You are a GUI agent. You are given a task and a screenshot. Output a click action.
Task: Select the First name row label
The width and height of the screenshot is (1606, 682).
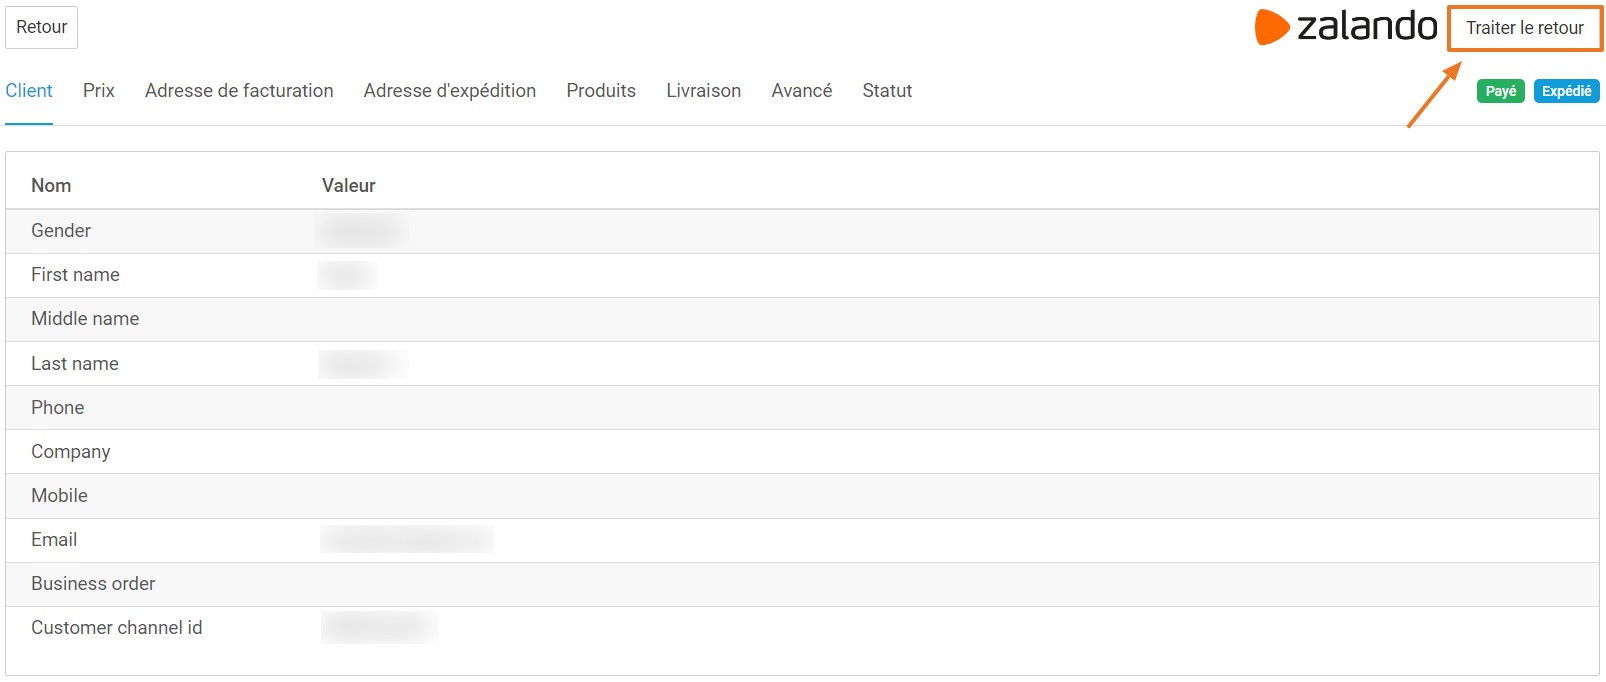pos(75,275)
